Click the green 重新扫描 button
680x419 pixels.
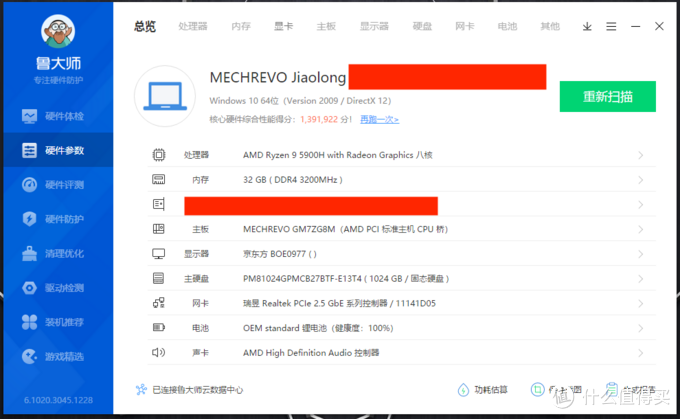tap(608, 96)
